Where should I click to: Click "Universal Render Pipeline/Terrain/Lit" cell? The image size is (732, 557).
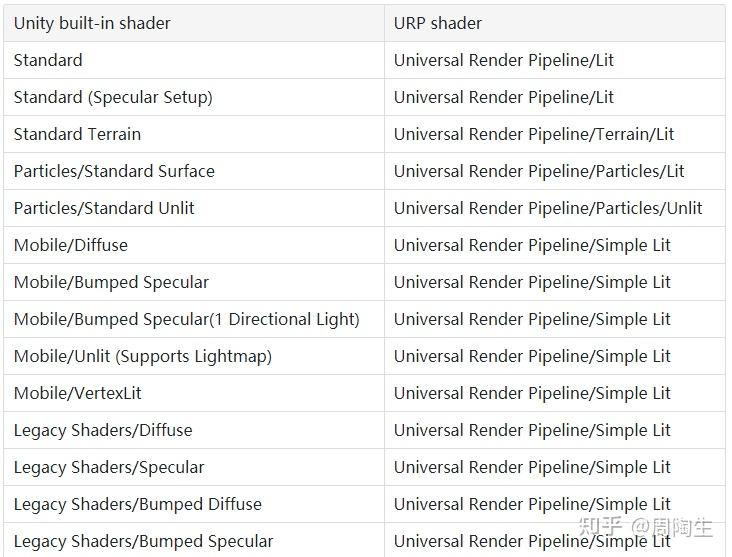[534, 134]
